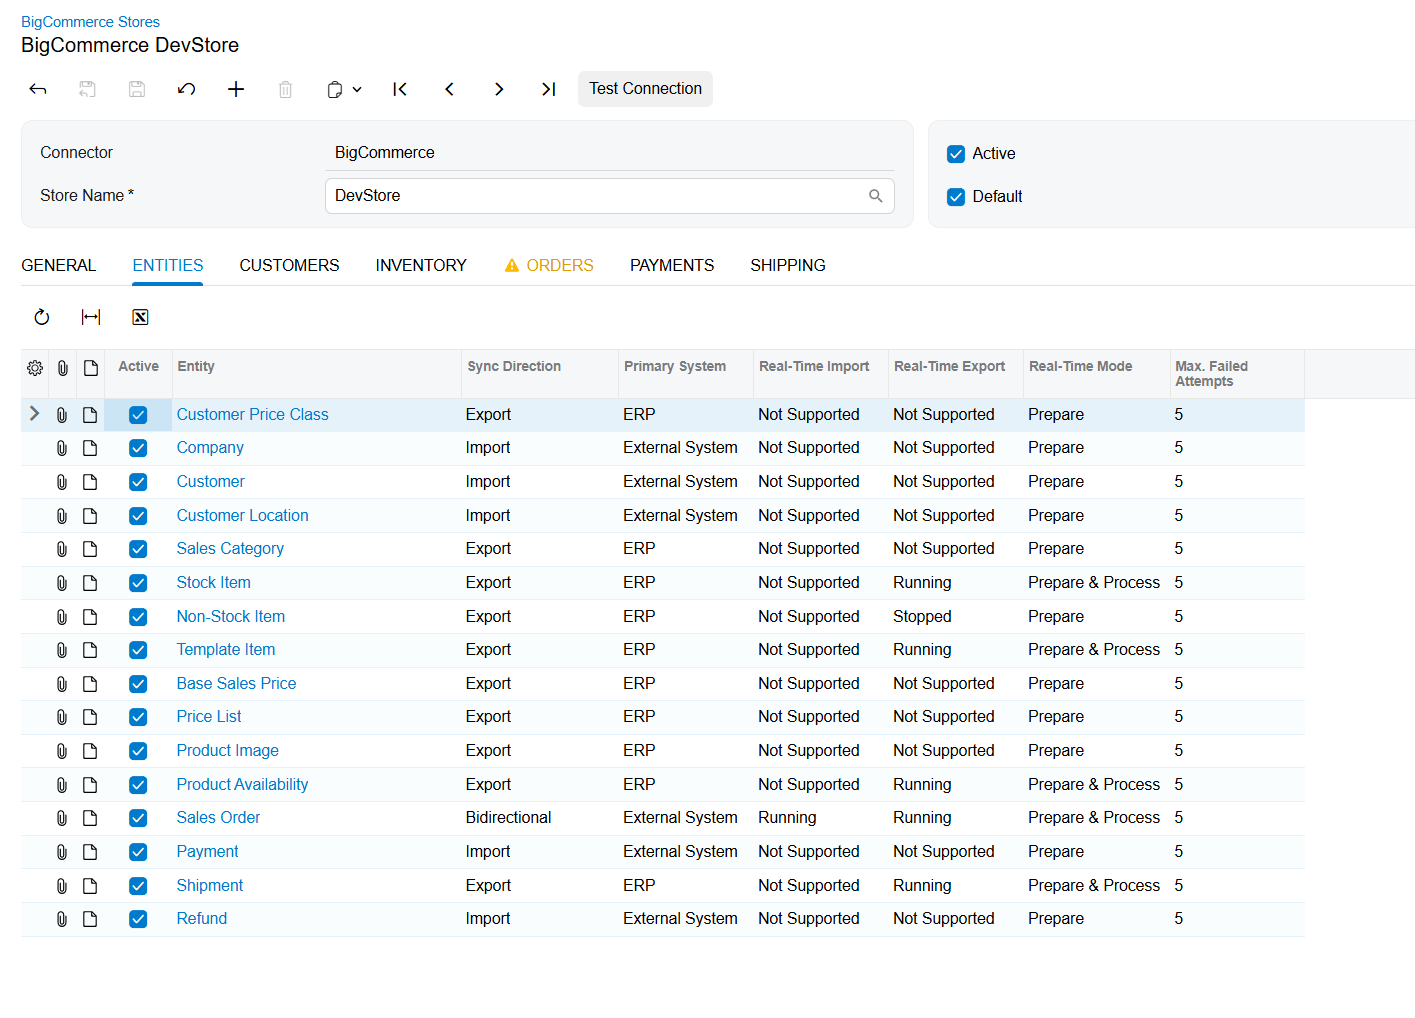Viewport: 1415px width, 1018px height.
Task: Click the attachment icon for Sales Order row
Action: pyautogui.click(x=62, y=818)
